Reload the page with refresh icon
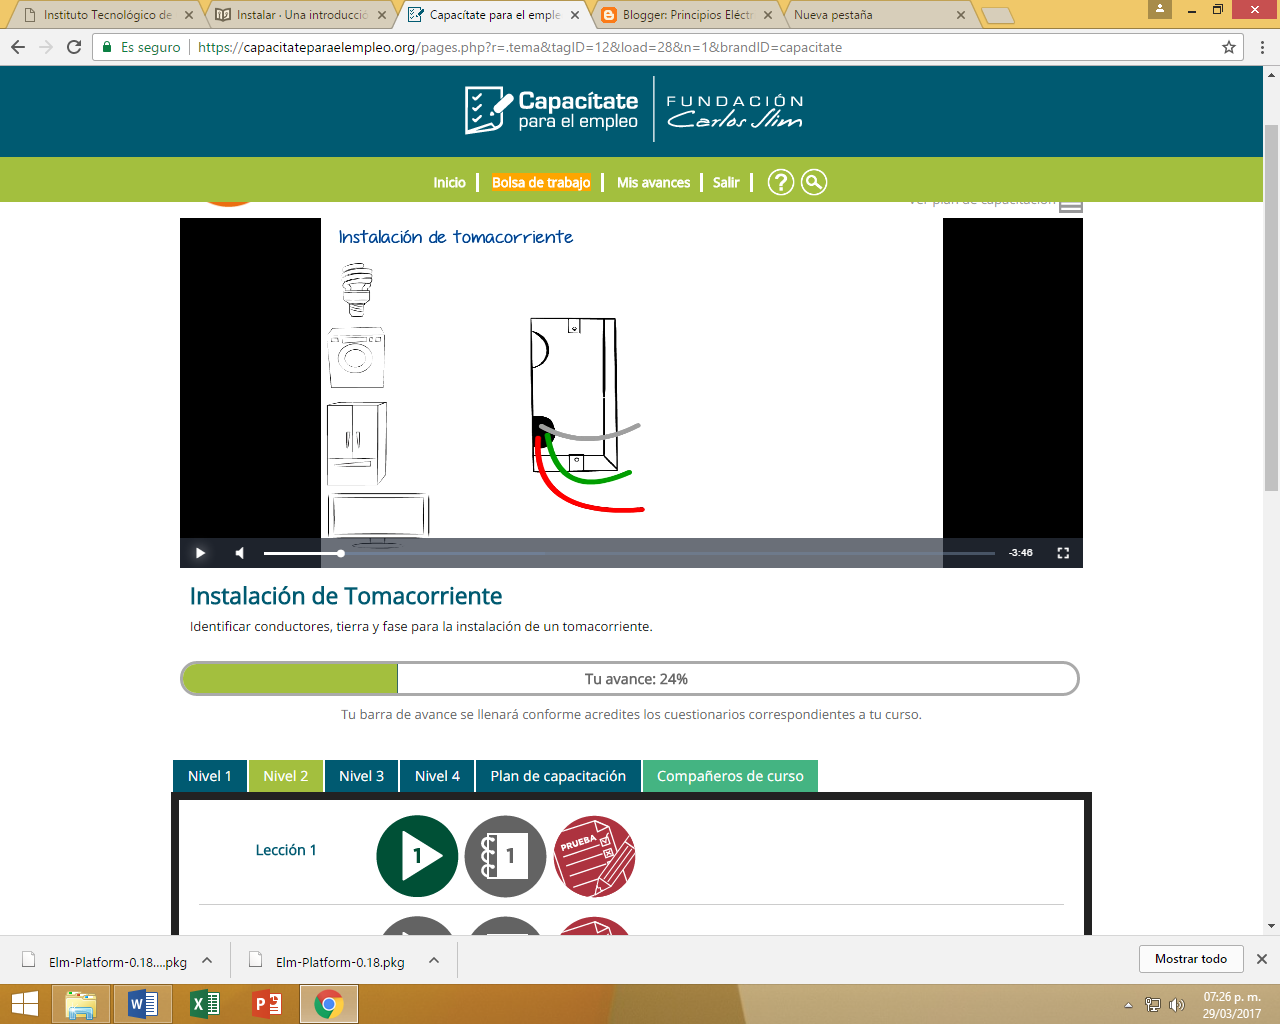Viewport: 1280px width, 1024px height. tap(74, 47)
